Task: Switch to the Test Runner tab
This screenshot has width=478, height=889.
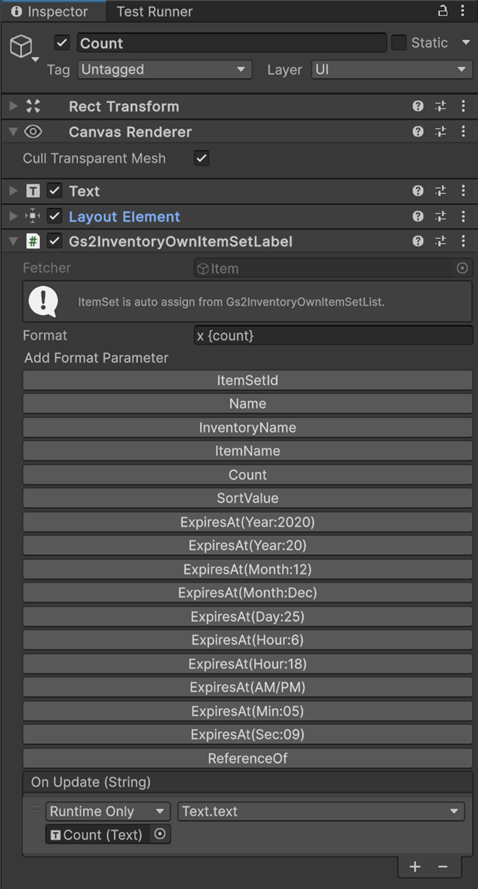Action: (x=155, y=11)
